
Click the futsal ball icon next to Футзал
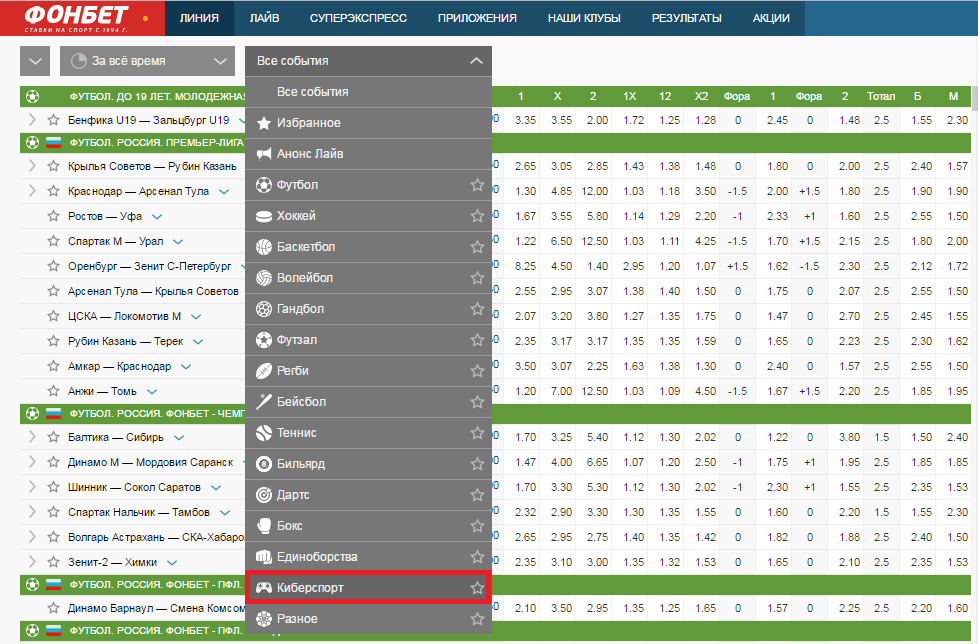(264, 340)
